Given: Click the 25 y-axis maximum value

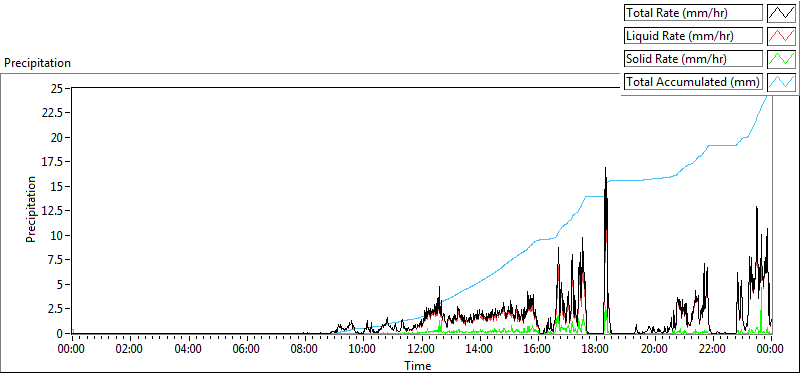Looking at the screenshot, I should coord(57,88).
